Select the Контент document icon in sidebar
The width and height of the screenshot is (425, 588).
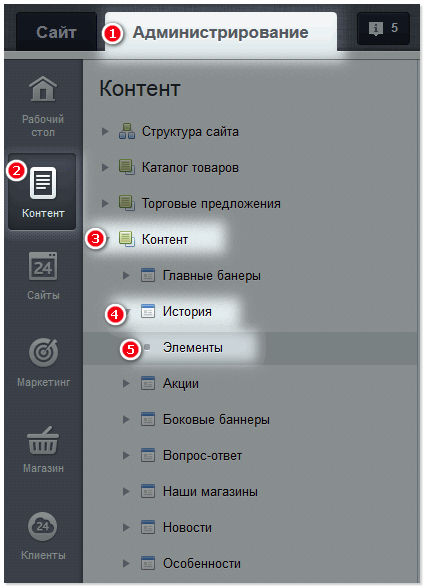[x=43, y=183]
